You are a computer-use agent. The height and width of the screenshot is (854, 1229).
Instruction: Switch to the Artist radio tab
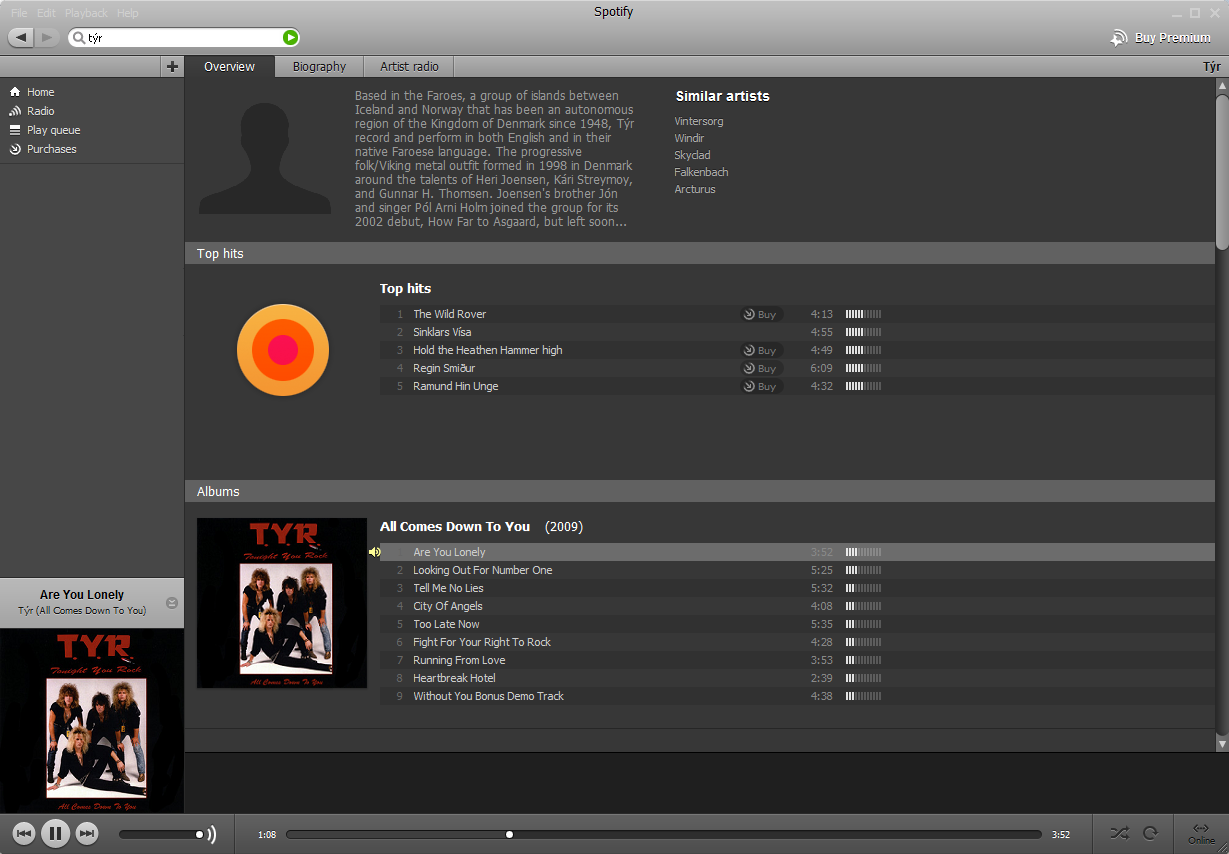(409, 67)
